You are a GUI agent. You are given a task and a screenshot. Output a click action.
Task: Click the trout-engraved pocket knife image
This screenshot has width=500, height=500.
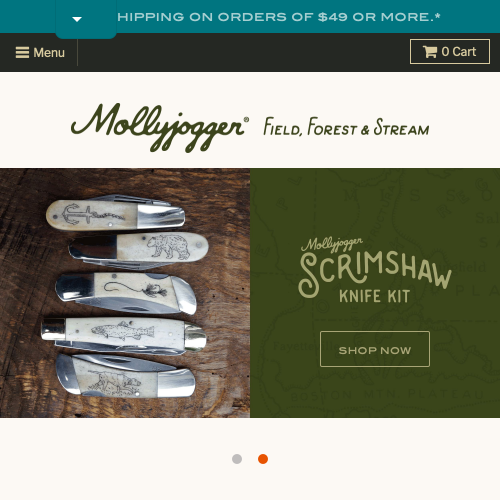click(124, 335)
